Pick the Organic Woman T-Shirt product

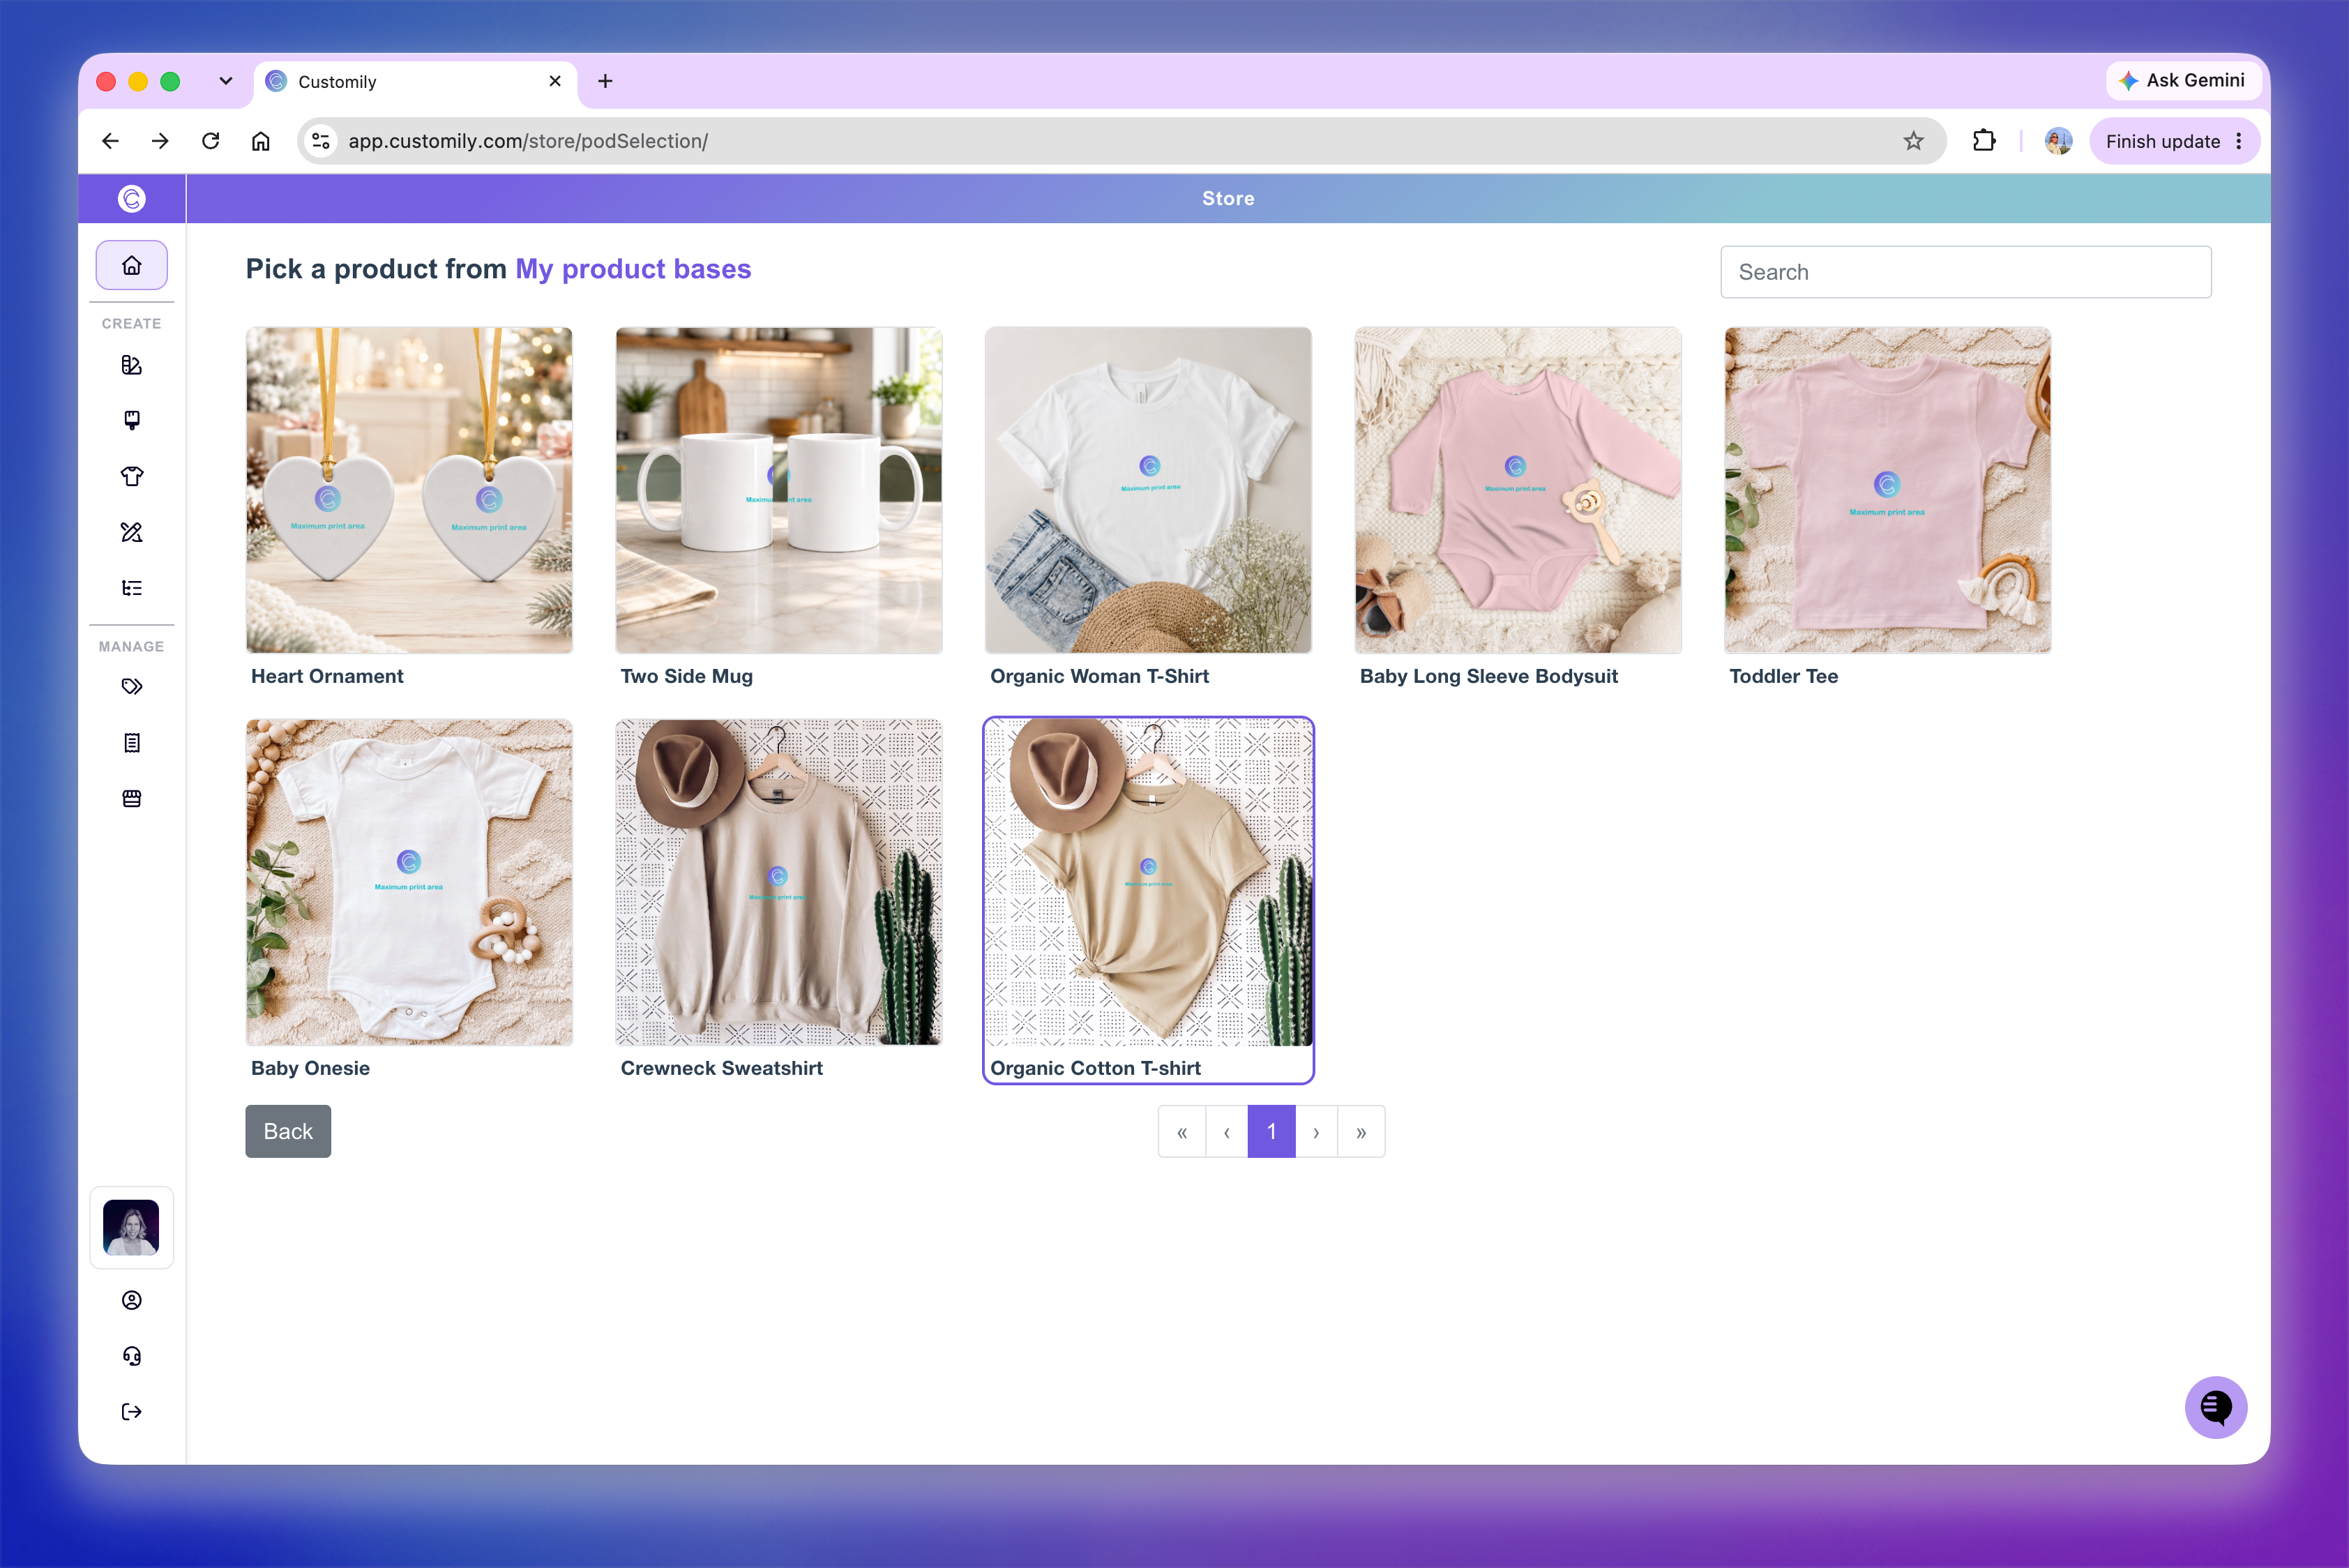coord(1148,508)
